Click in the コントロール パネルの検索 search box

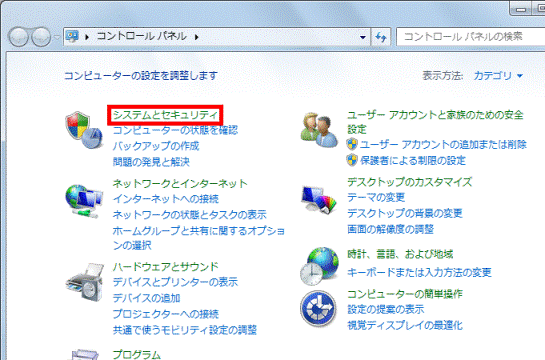click(471, 36)
